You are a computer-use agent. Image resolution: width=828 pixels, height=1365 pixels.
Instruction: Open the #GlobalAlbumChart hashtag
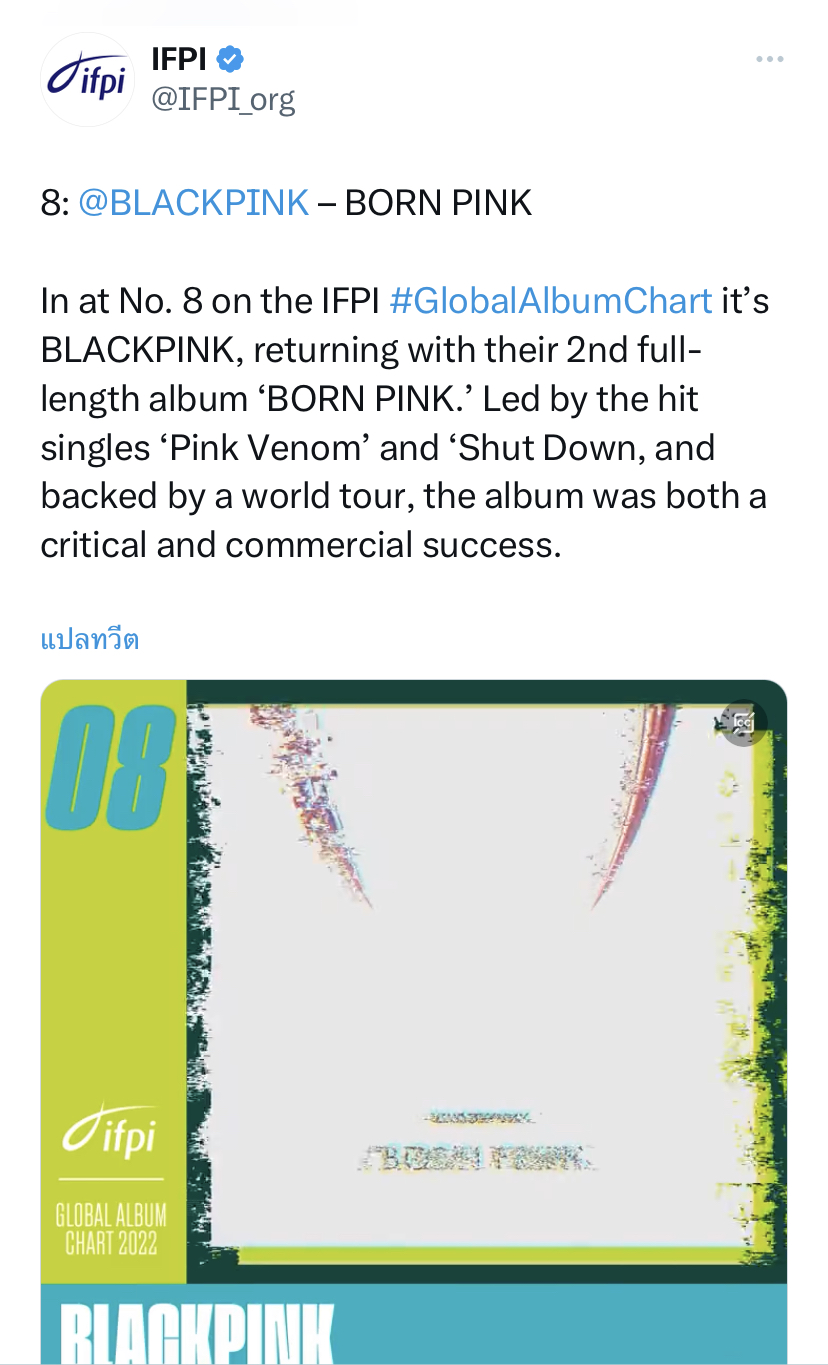click(x=550, y=300)
